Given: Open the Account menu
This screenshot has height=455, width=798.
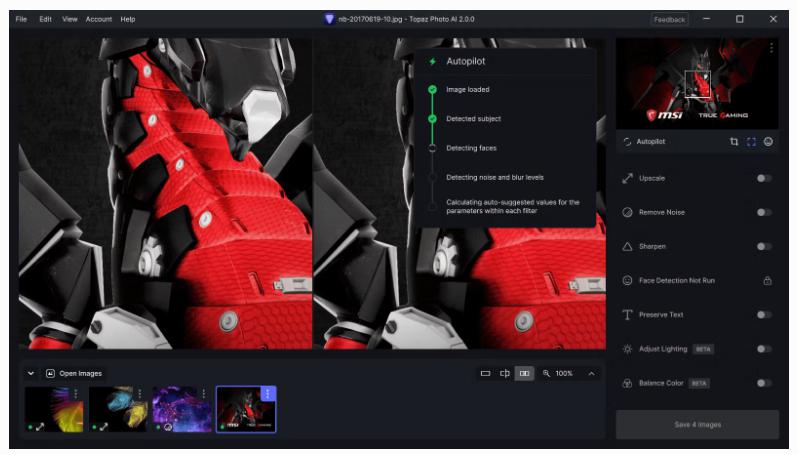Looking at the screenshot, I should pos(99,19).
